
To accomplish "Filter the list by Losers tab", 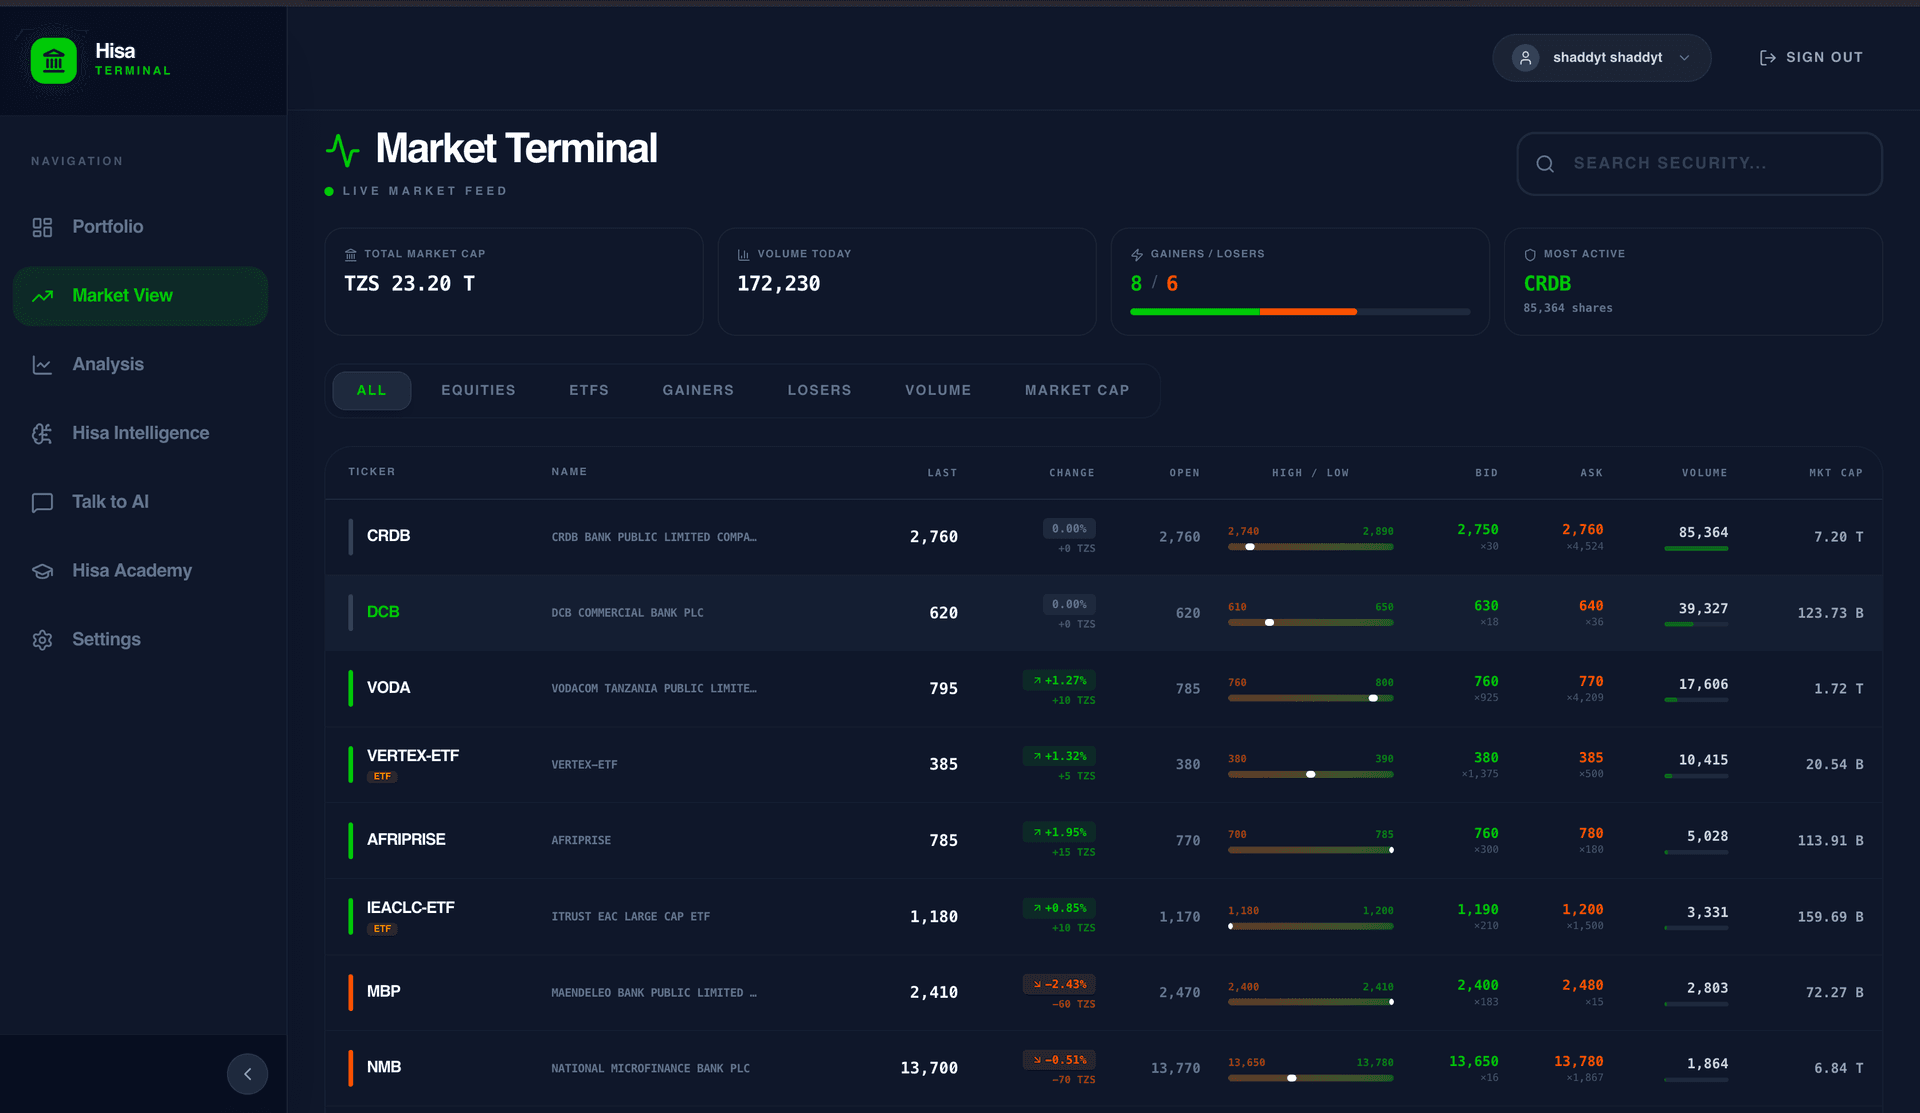I will click(x=819, y=390).
